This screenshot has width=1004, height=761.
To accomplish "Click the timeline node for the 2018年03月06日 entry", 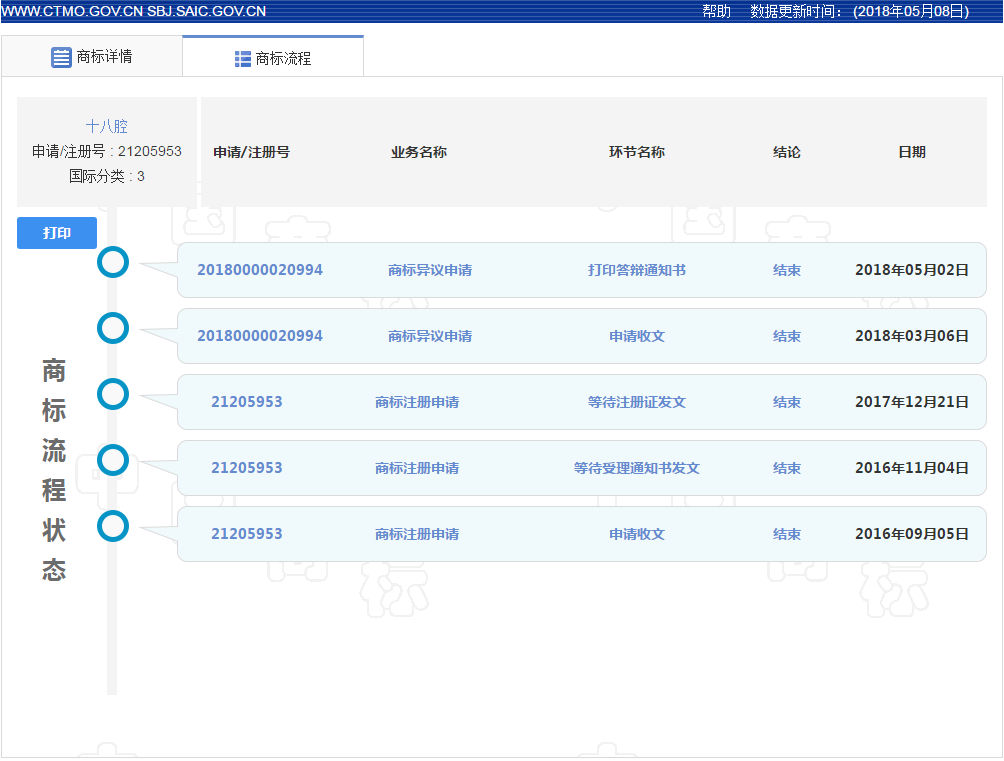I will [x=113, y=328].
